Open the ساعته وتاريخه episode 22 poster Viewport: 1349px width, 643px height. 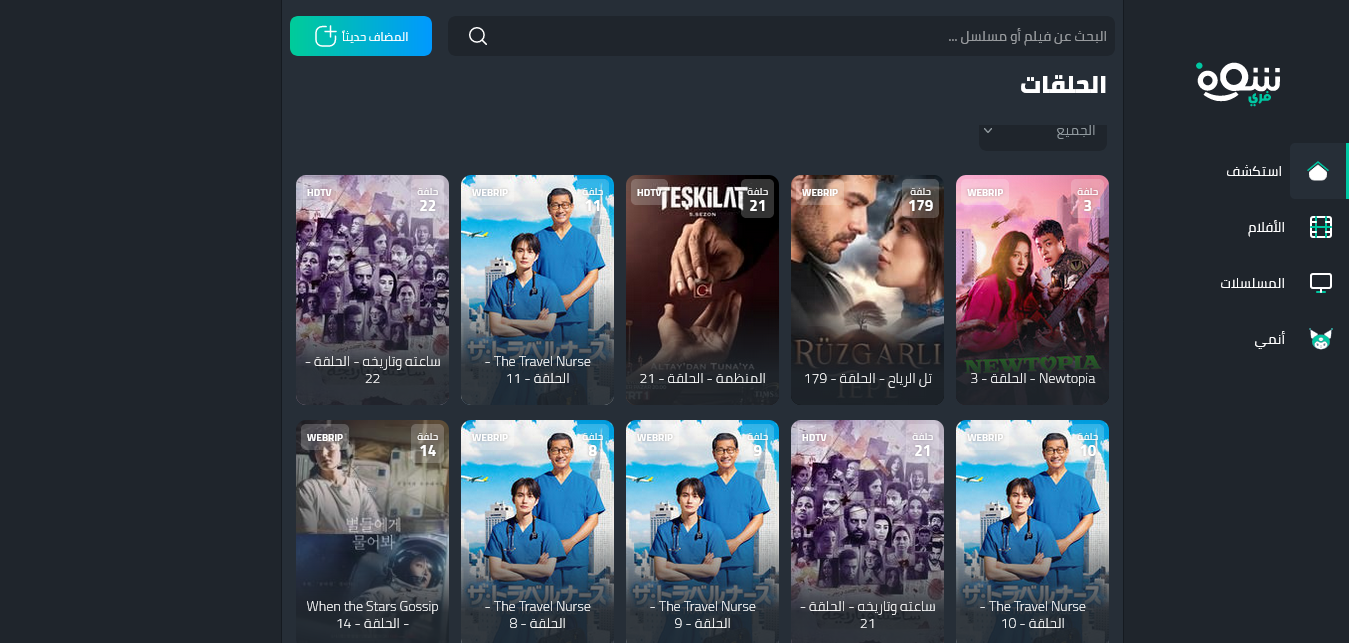(x=372, y=290)
